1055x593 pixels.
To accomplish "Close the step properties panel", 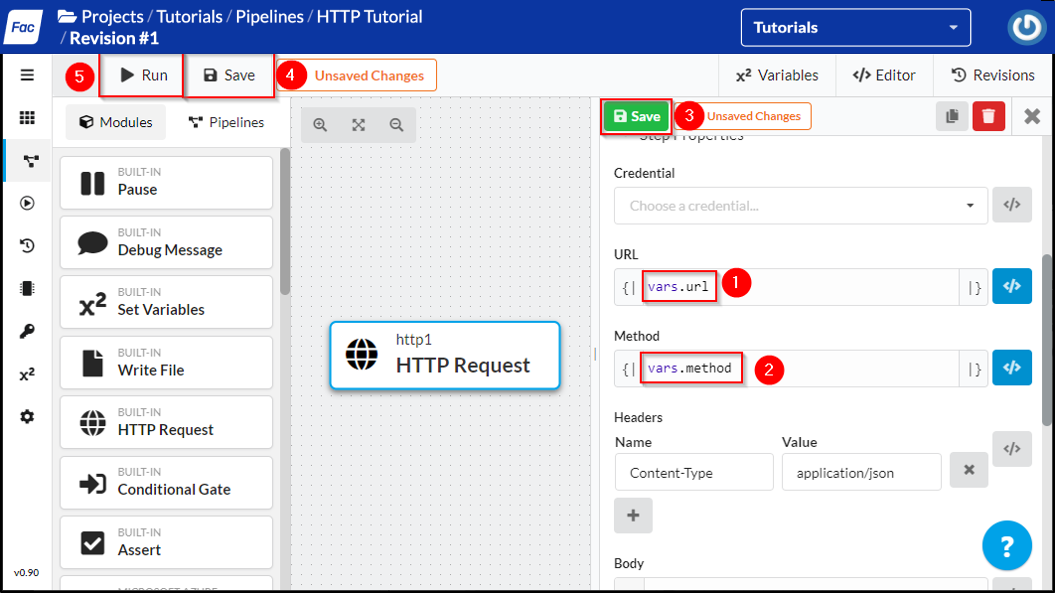I will pos(1032,117).
